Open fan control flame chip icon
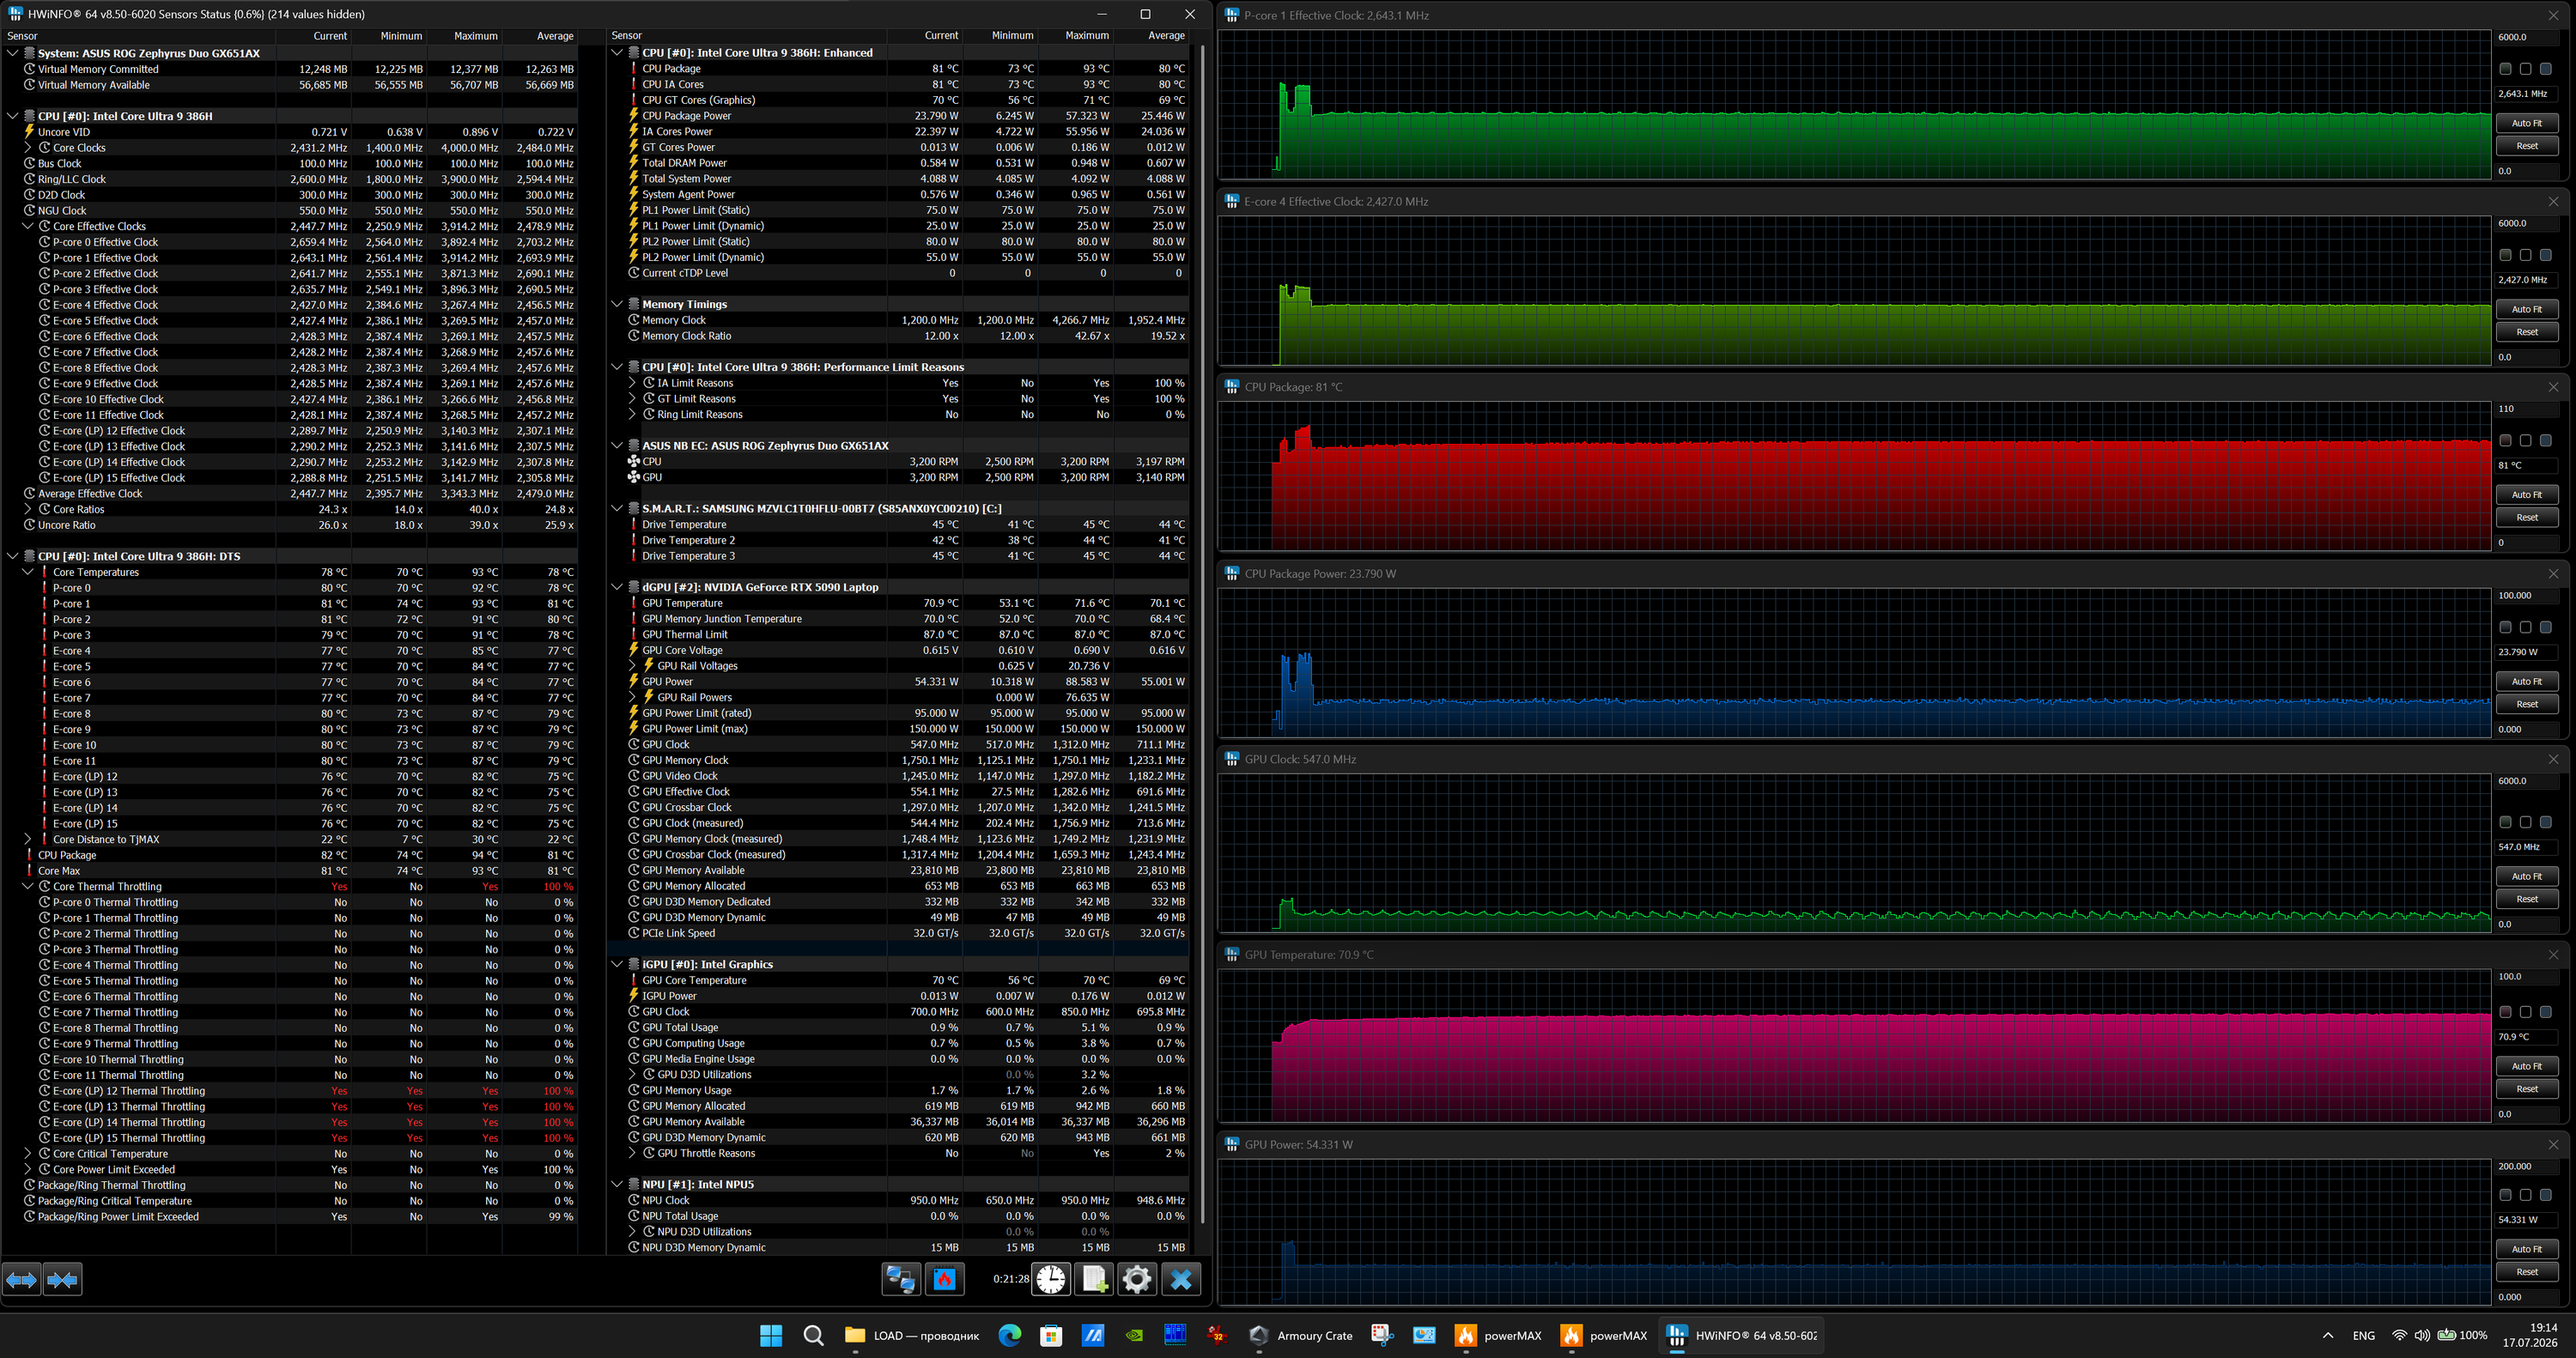 pyautogui.click(x=945, y=1279)
